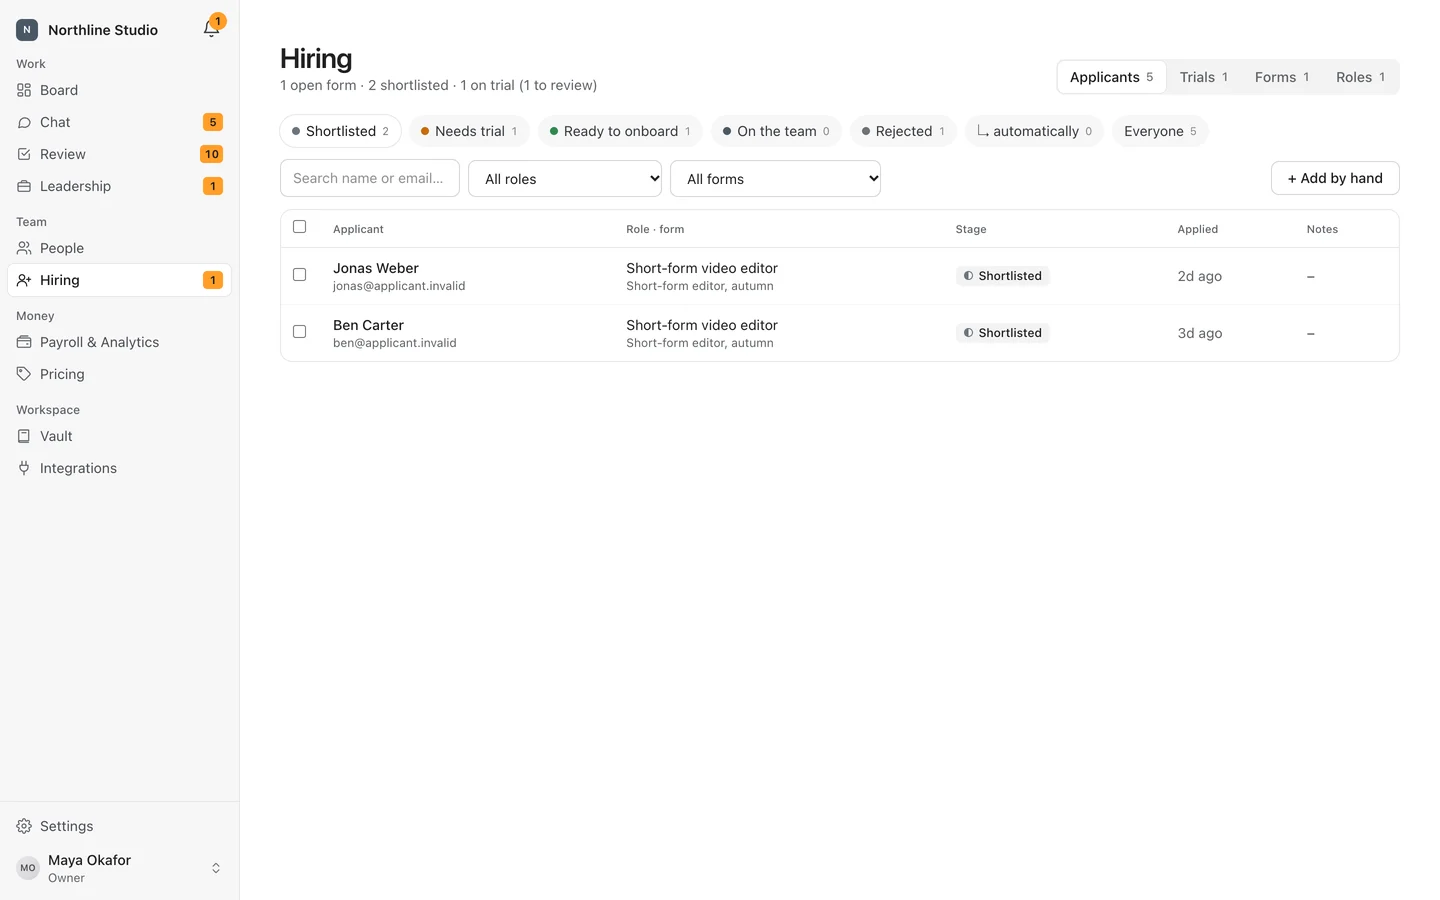Select Hiring in the sidebar

tap(119, 280)
